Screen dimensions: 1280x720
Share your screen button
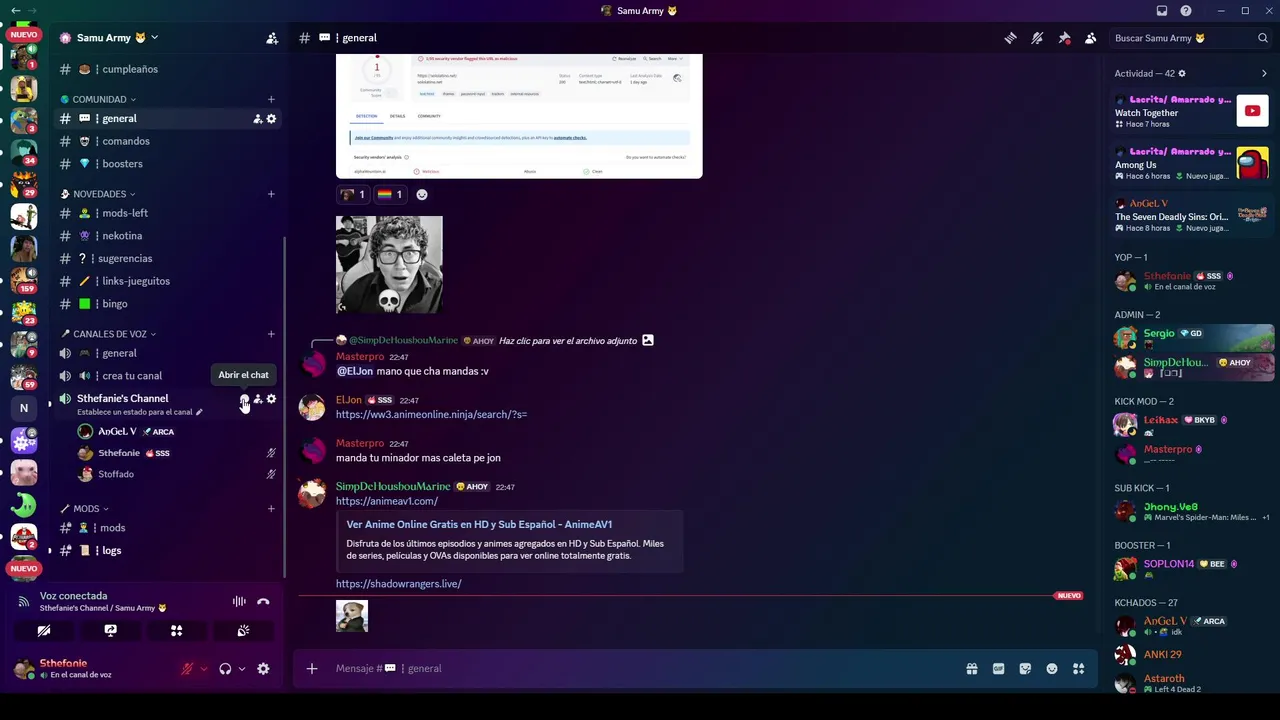(110, 631)
